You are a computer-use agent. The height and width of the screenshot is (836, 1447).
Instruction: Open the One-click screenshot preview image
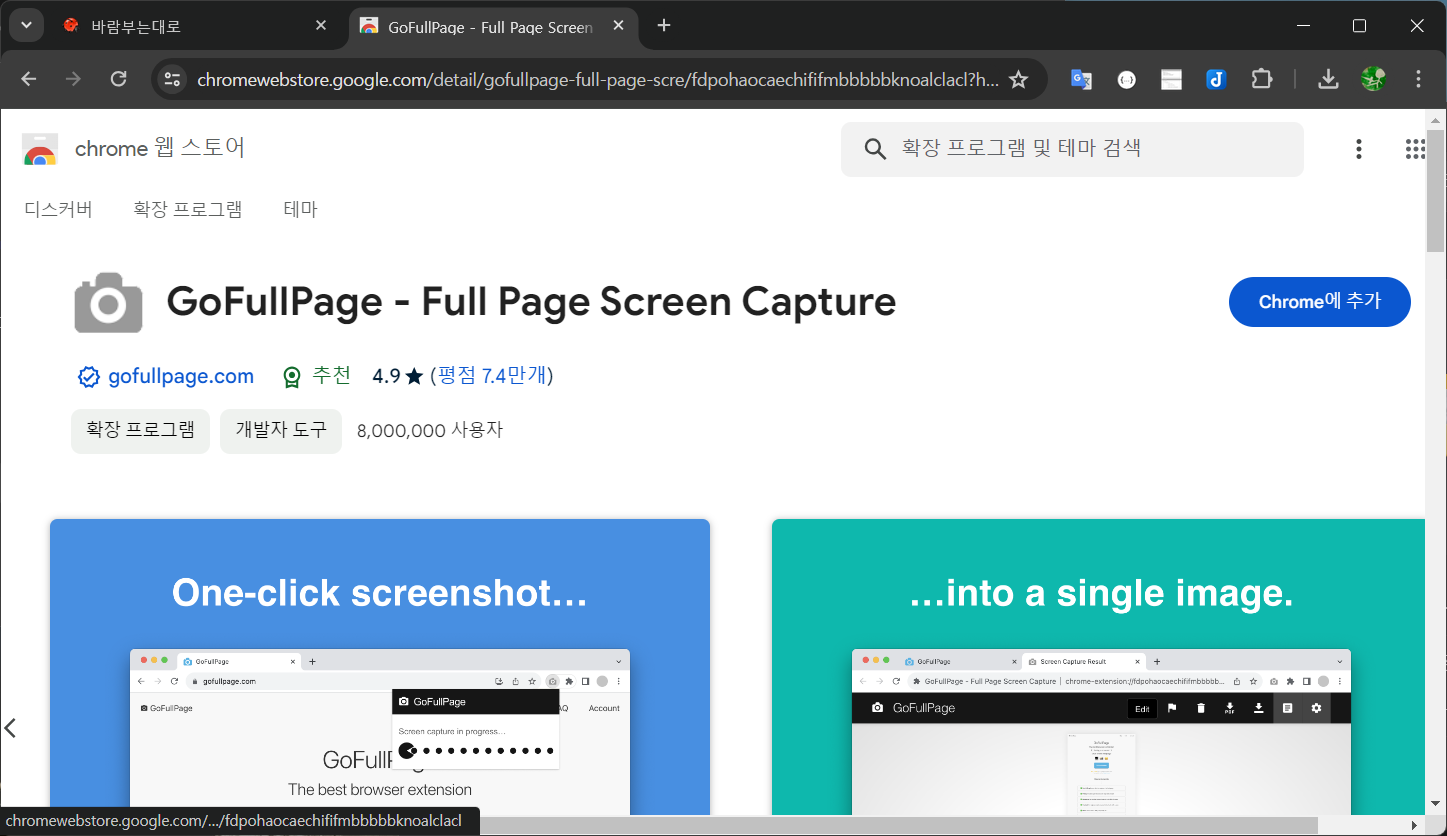380,667
